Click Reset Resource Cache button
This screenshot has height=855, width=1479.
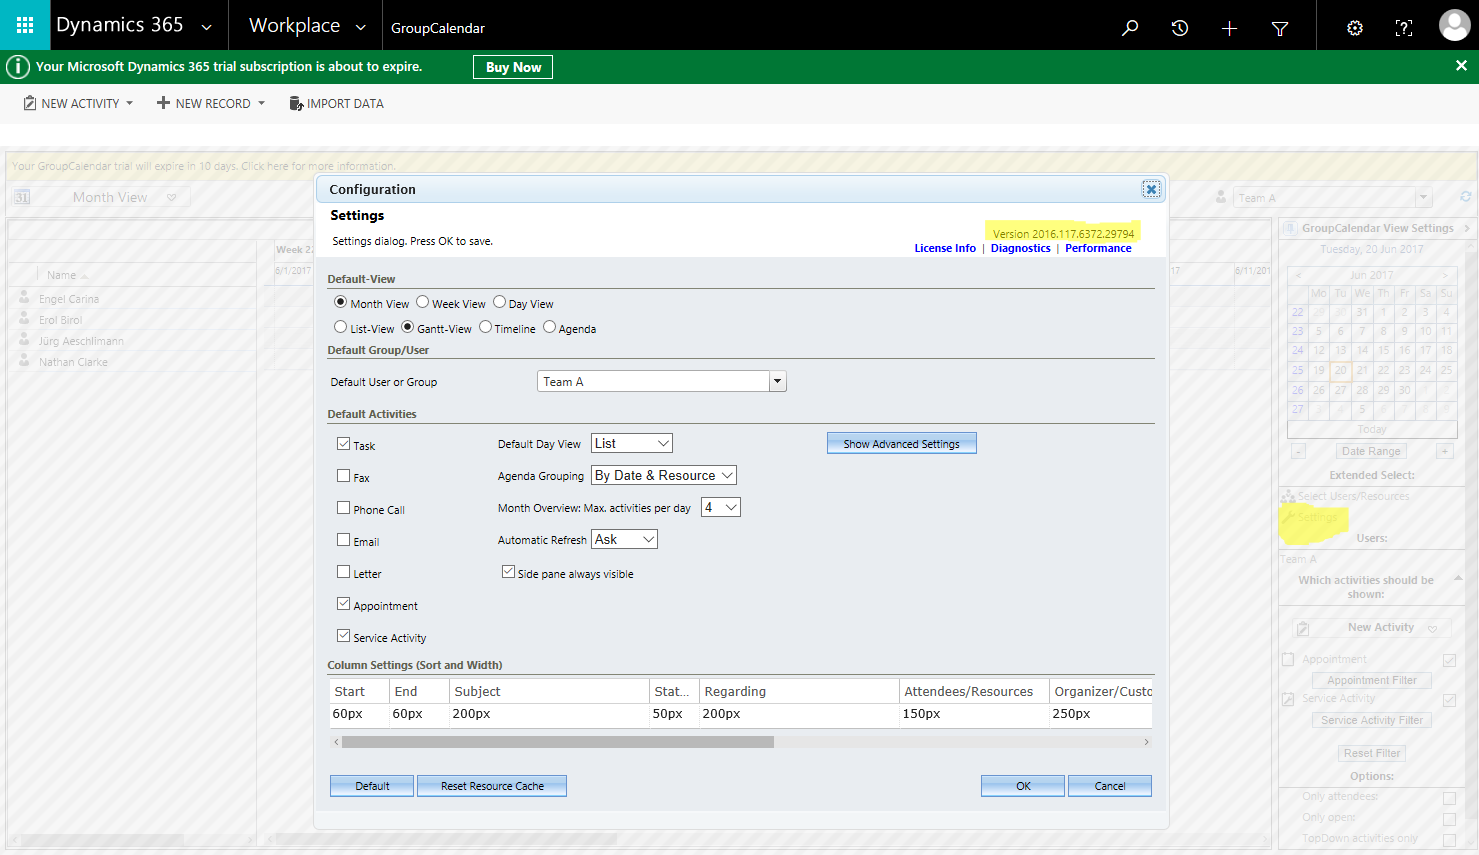pos(492,786)
